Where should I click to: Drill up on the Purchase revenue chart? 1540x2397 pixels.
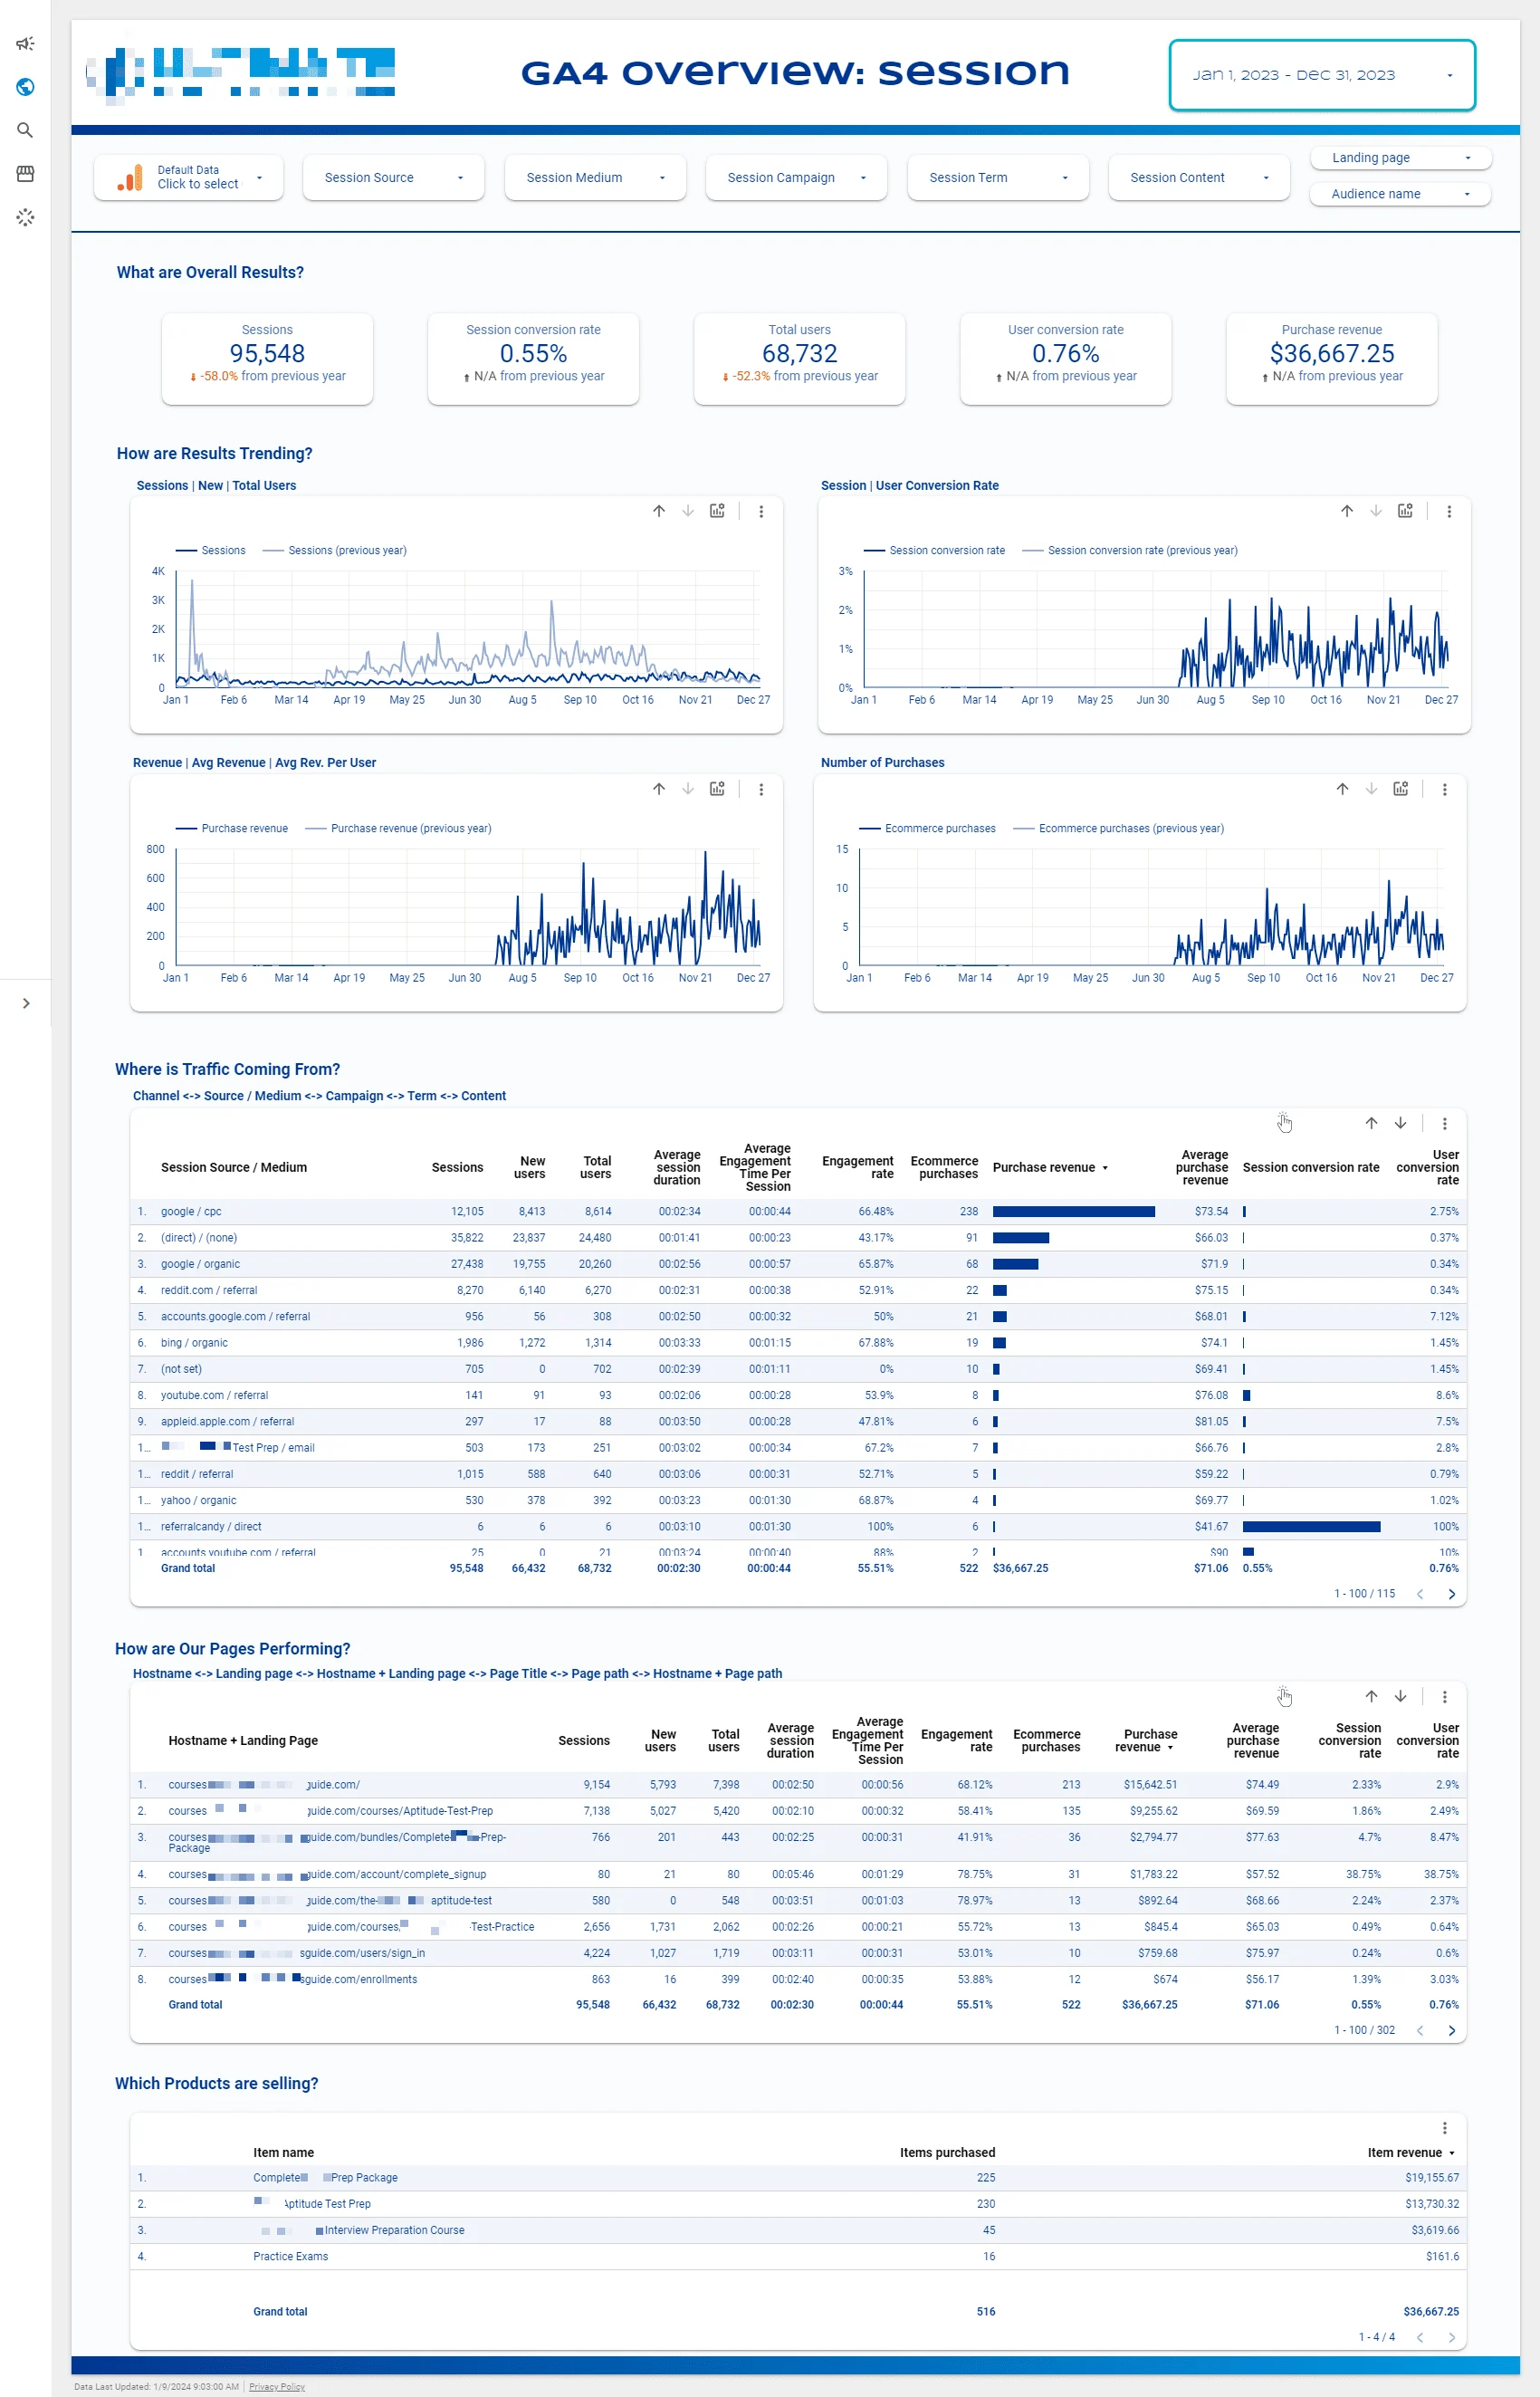tap(659, 789)
